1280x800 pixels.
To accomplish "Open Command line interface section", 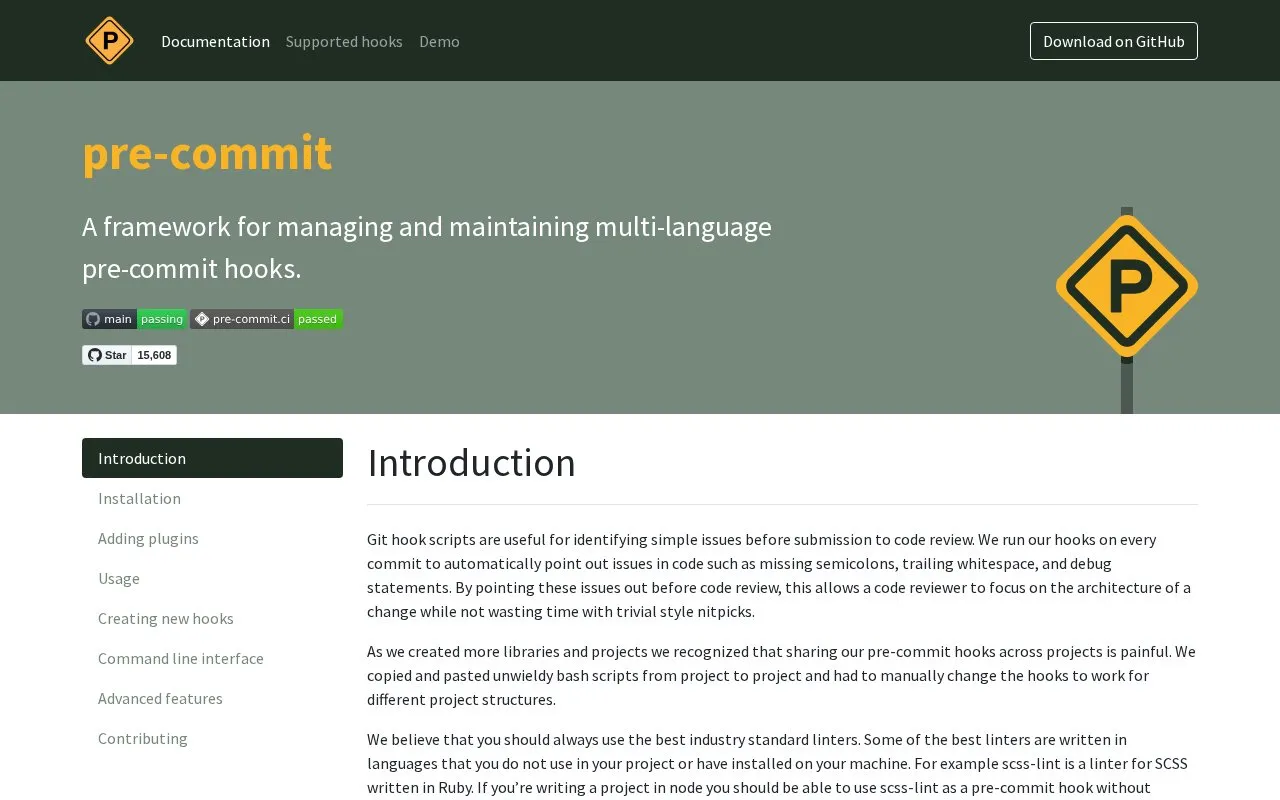I will coord(212,658).
